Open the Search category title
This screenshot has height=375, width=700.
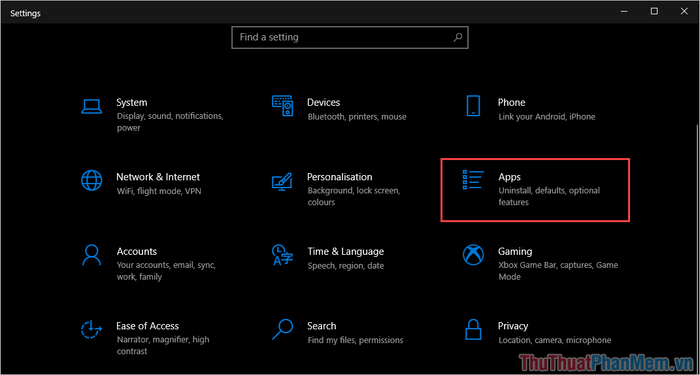(321, 326)
